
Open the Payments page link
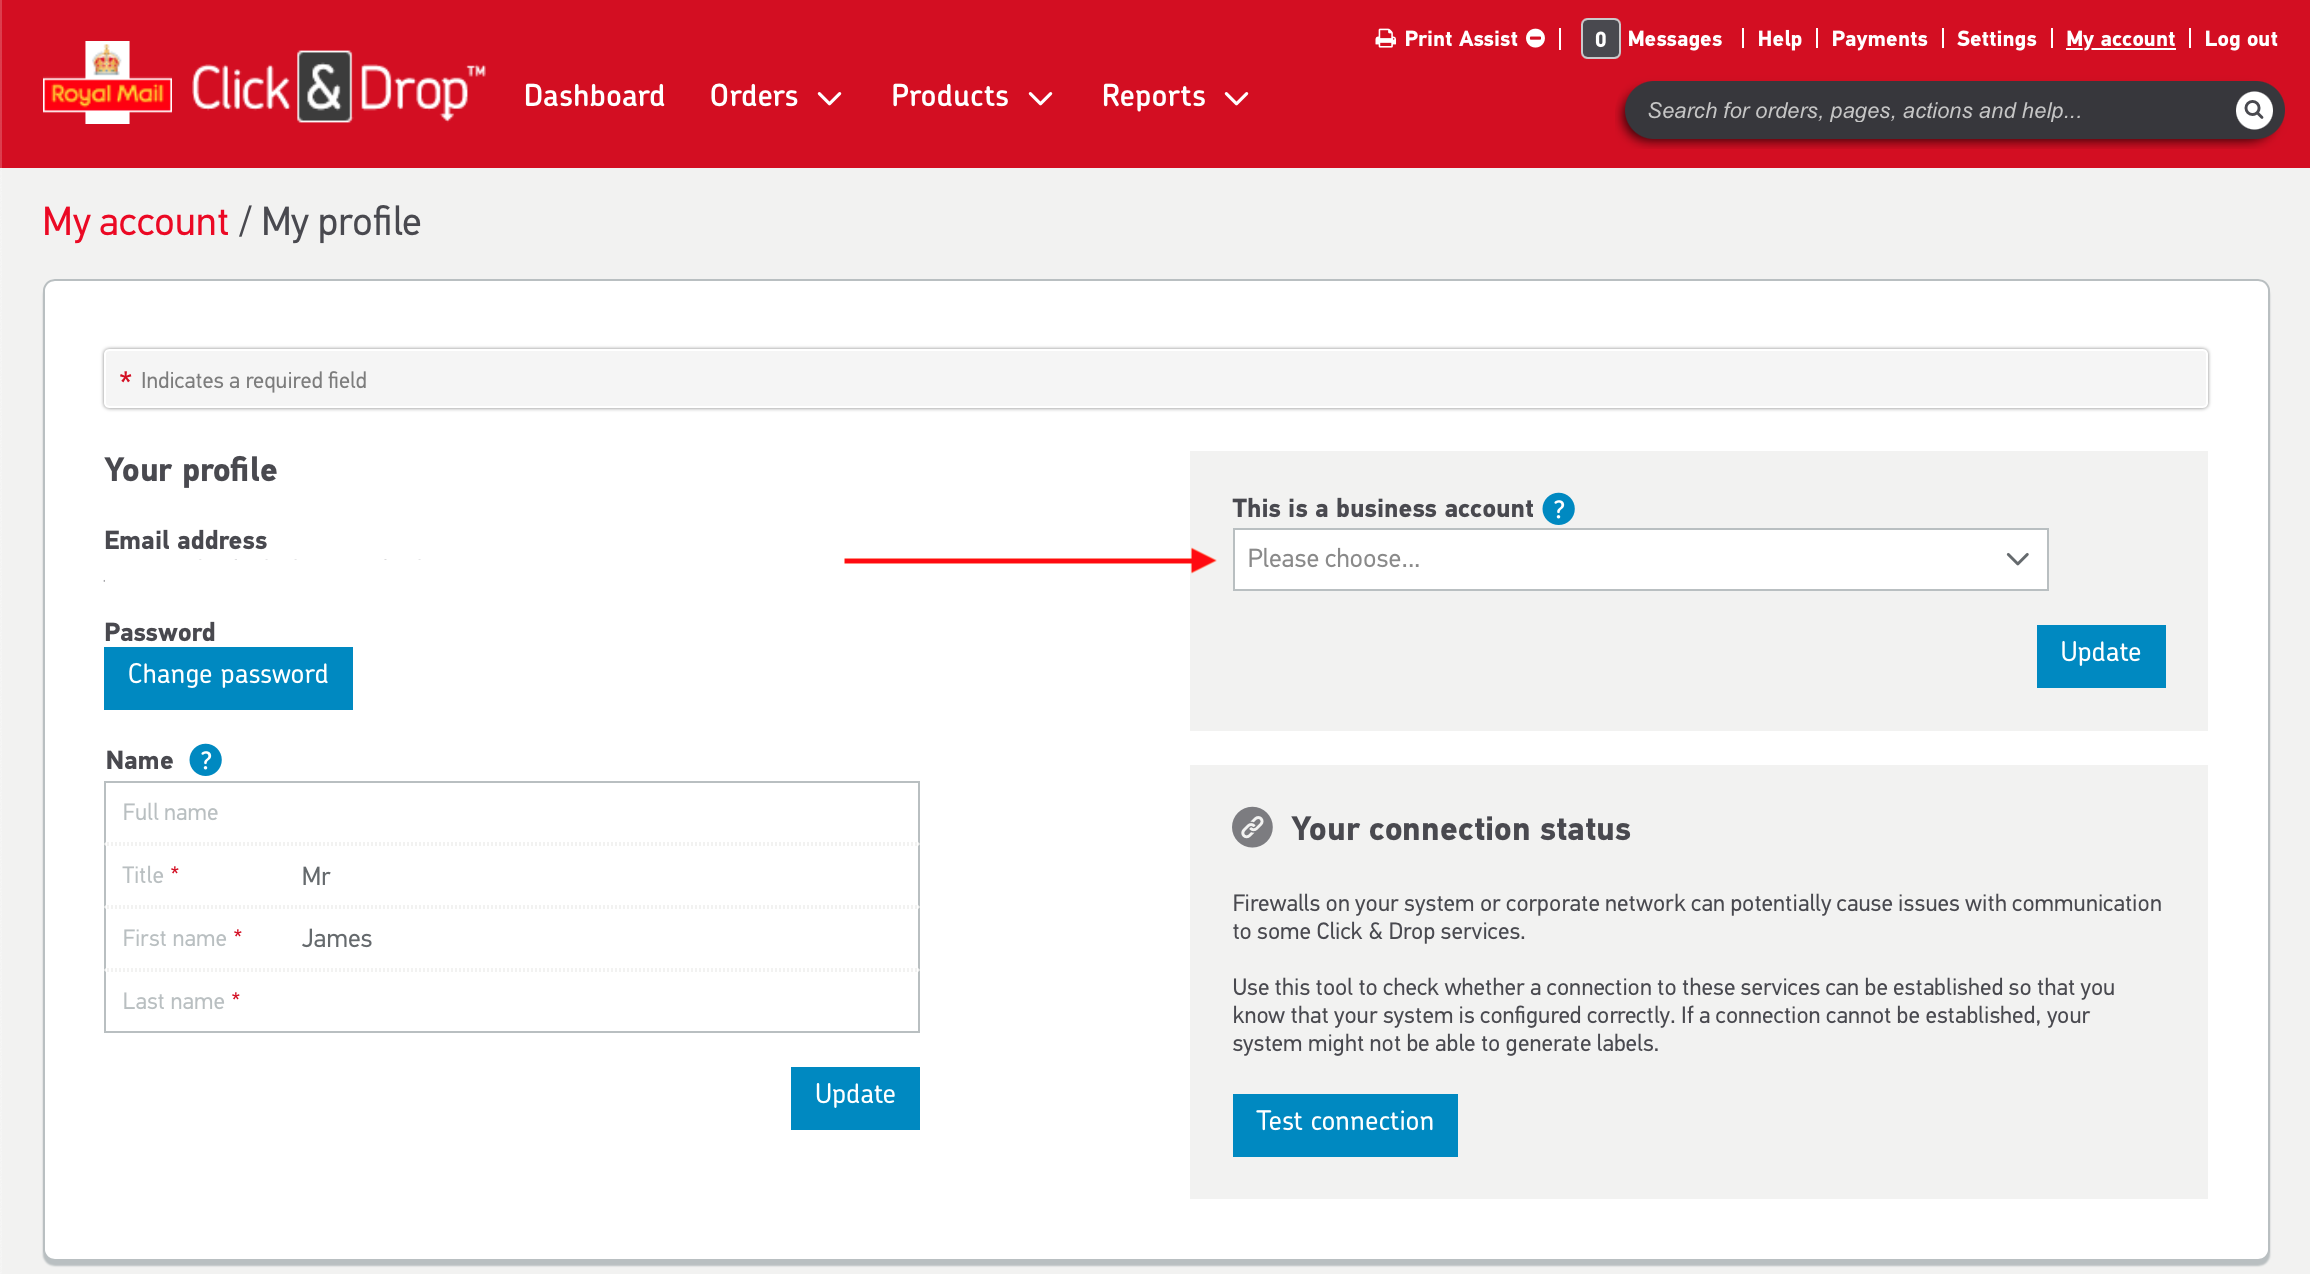[1879, 39]
